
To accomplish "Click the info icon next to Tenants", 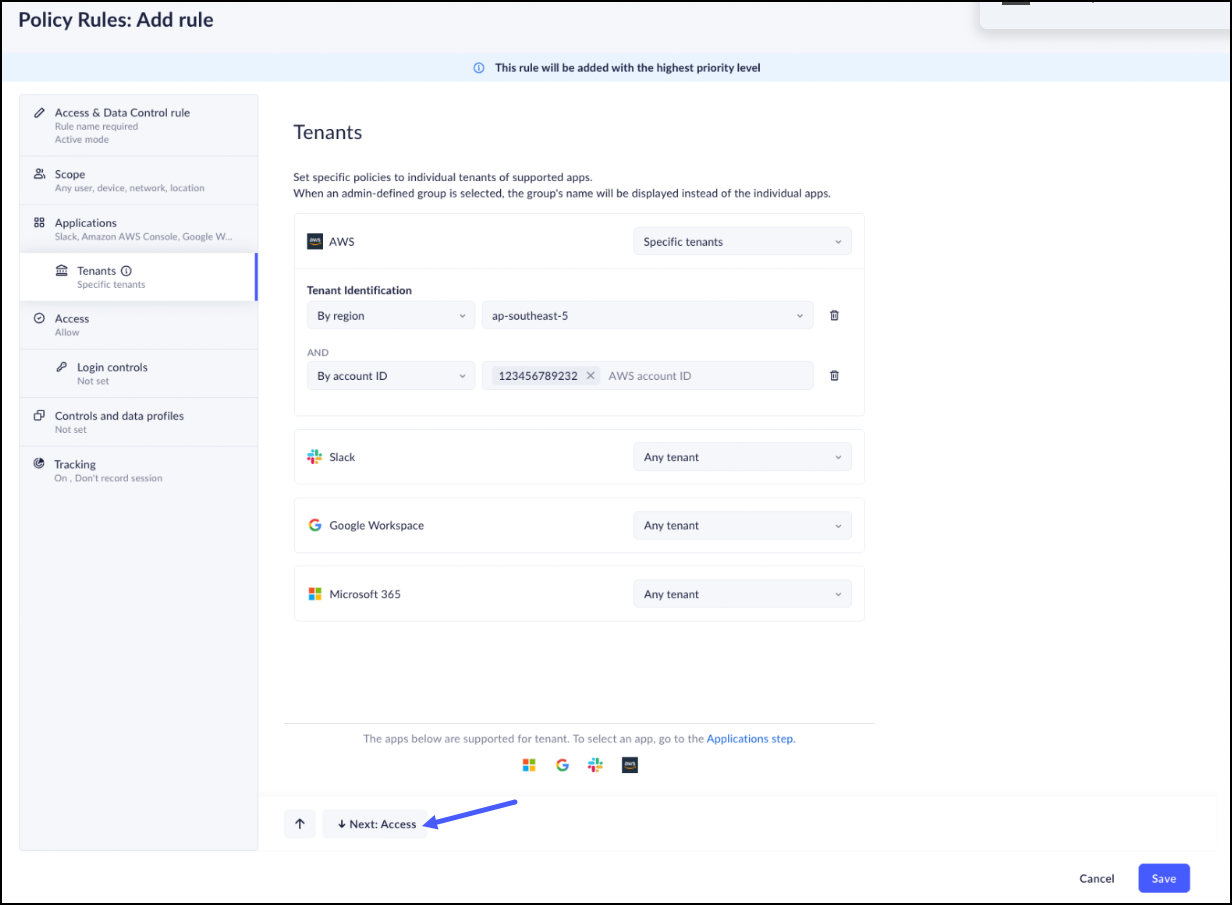I will pos(127,271).
